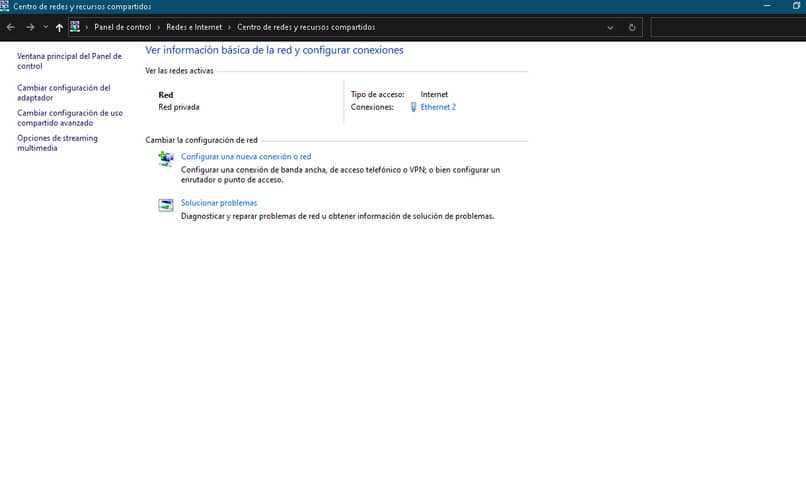Click the back navigation arrow
Screen dimensions: 806x489
[x=10, y=27]
